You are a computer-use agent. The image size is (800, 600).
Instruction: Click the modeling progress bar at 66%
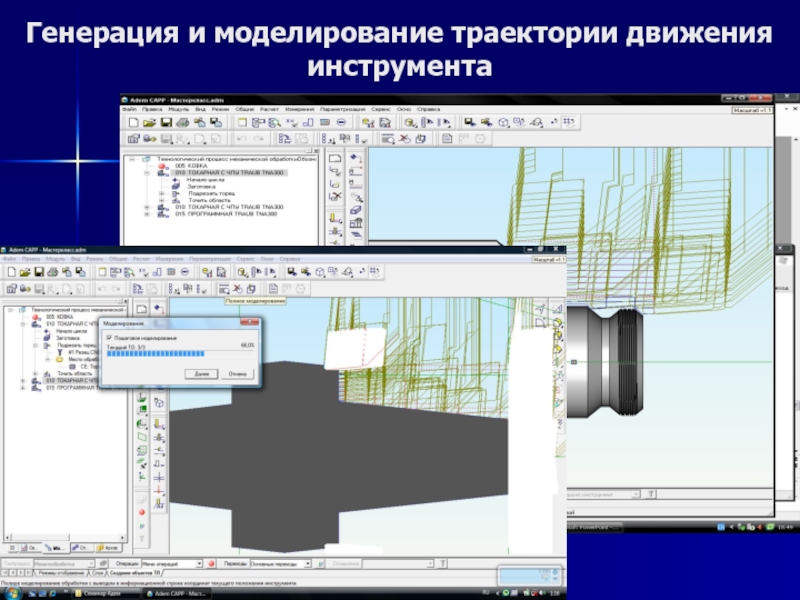[156, 353]
